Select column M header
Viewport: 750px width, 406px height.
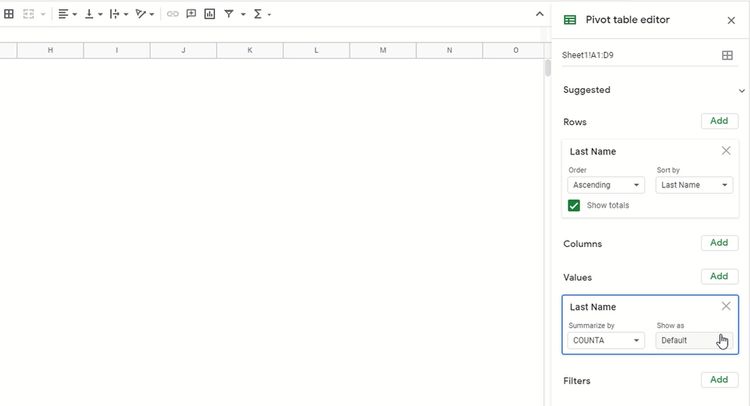[383, 50]
